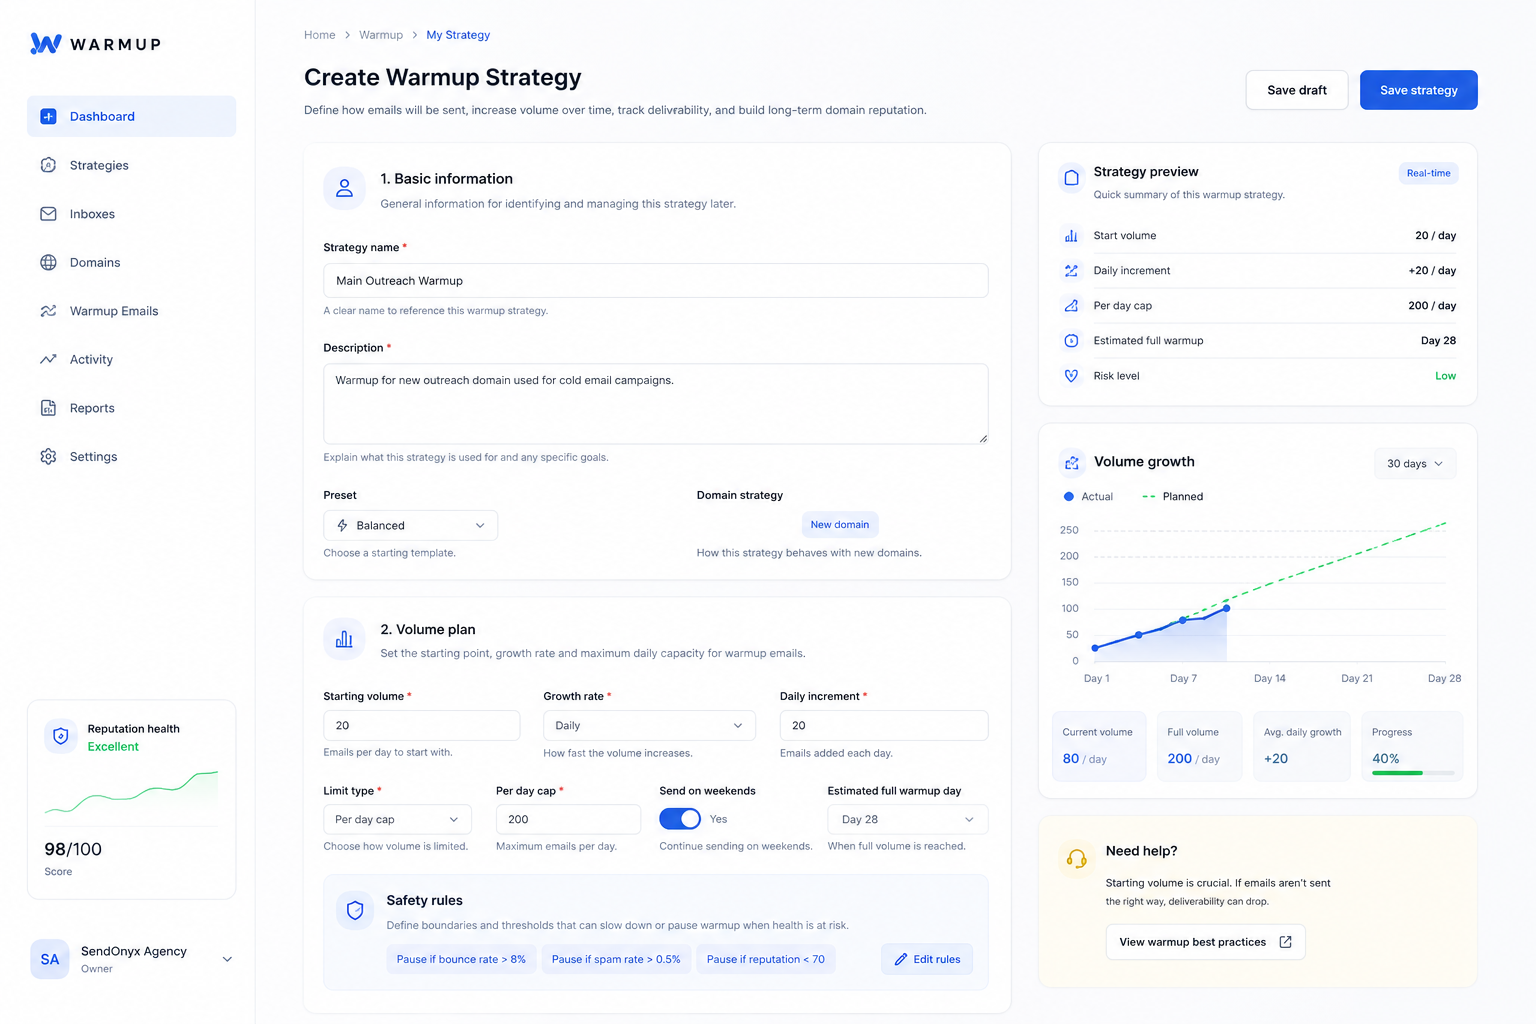Screen dimensions: 1536x1024
Task: Toggle Actual series in chart legend
Action: pyautogui.click(x=1088, y=496)
